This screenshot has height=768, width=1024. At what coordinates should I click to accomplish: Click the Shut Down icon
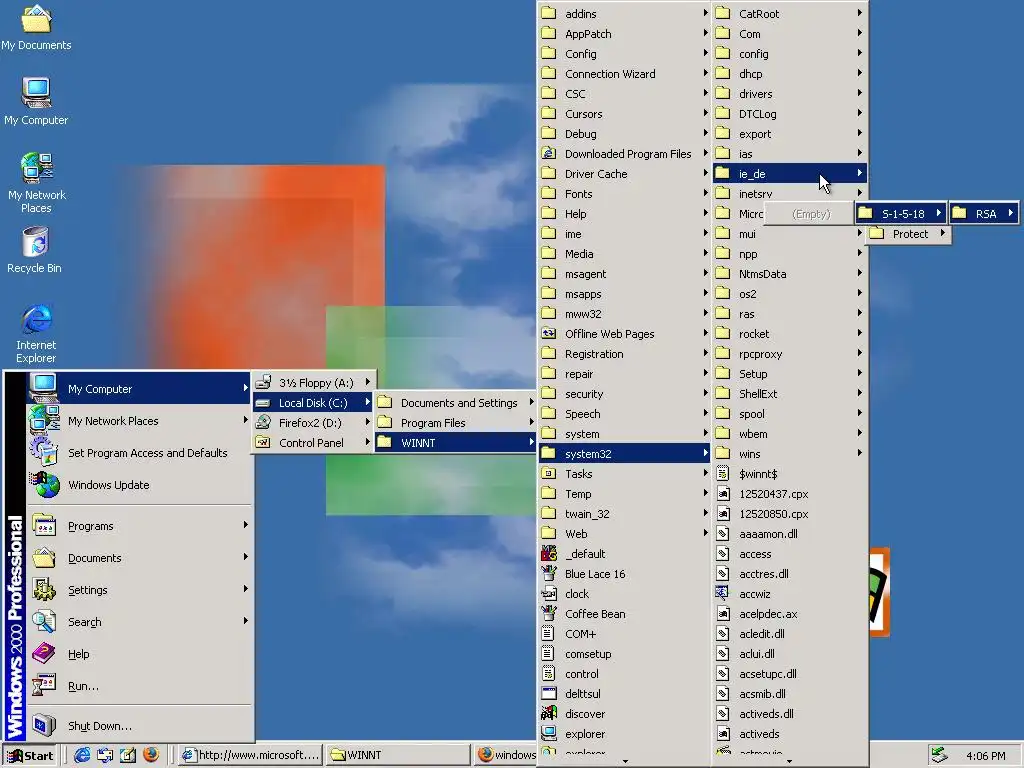[44, 725]
